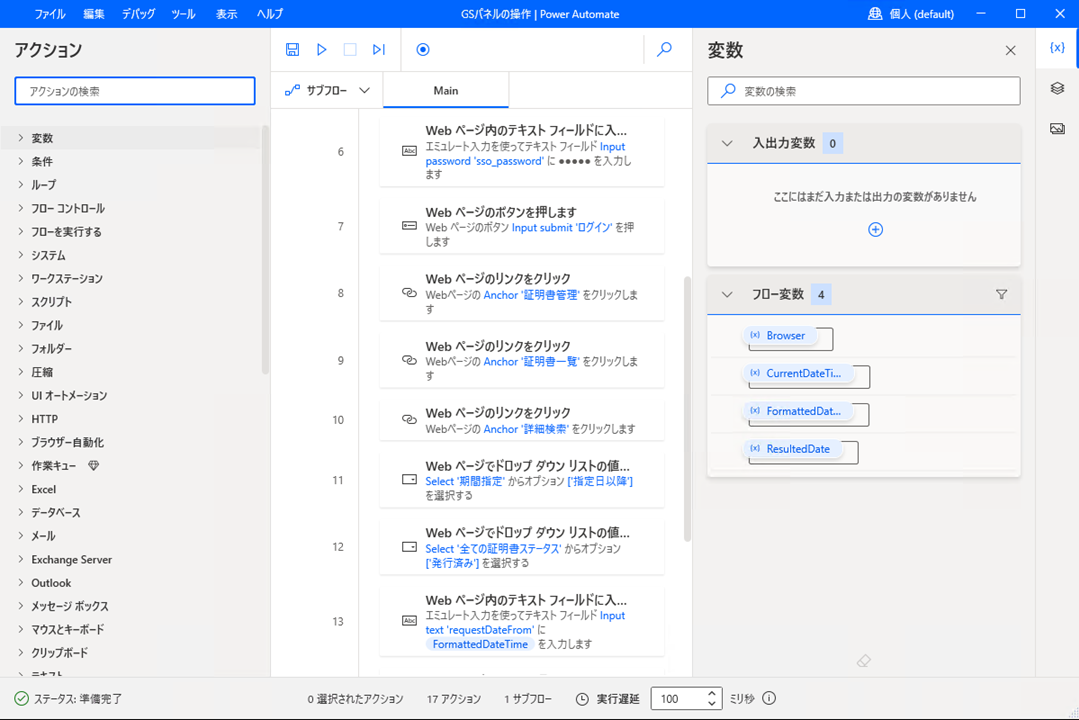Image resolution: width=1079 pixels, height=720 pixels.
Task: Add an input variable with the plus button
Action: coord(875,229)
